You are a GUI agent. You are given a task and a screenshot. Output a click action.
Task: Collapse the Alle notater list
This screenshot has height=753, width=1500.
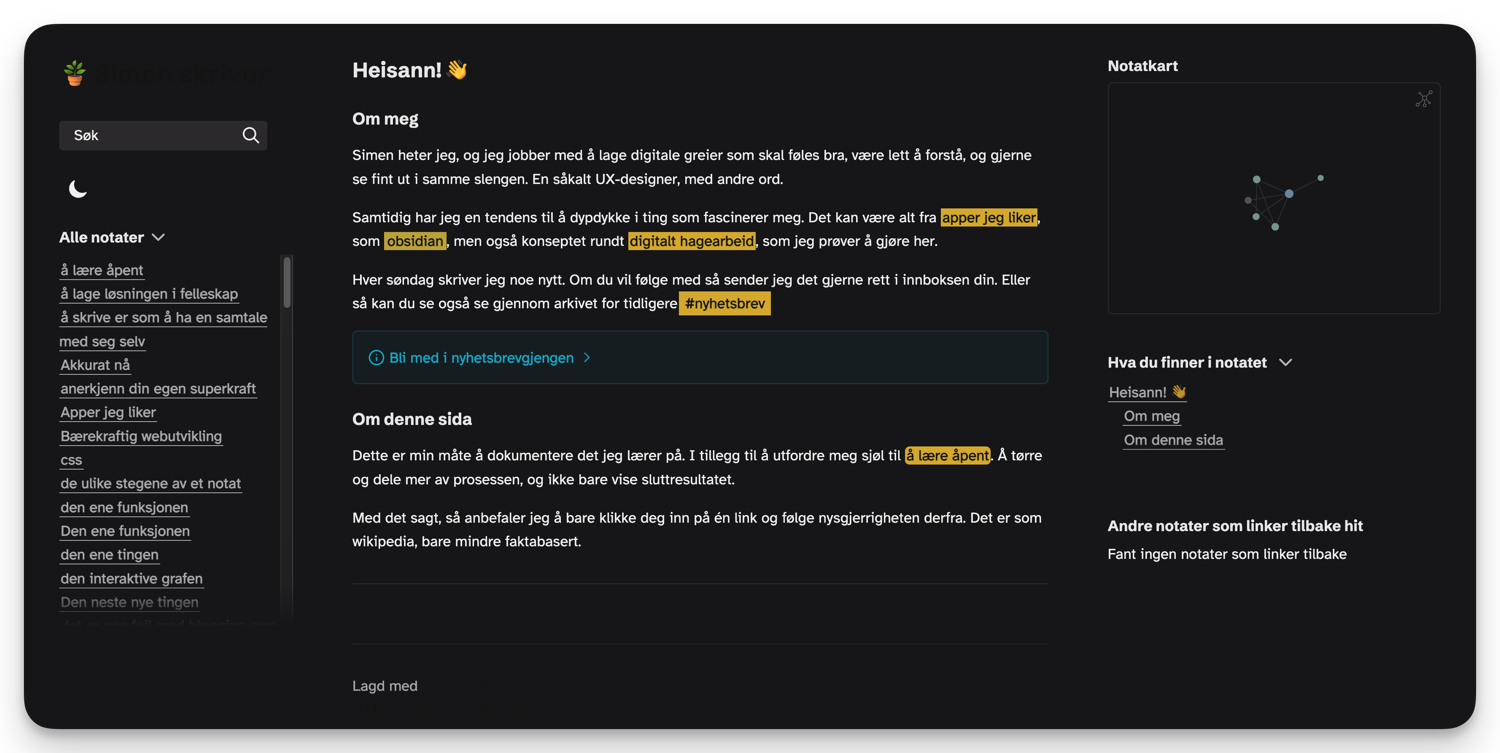[x=158, y=238]
